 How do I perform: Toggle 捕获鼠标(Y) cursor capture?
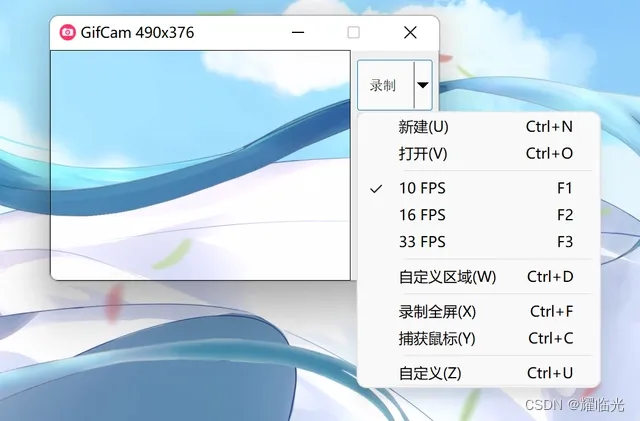(478, 339)
